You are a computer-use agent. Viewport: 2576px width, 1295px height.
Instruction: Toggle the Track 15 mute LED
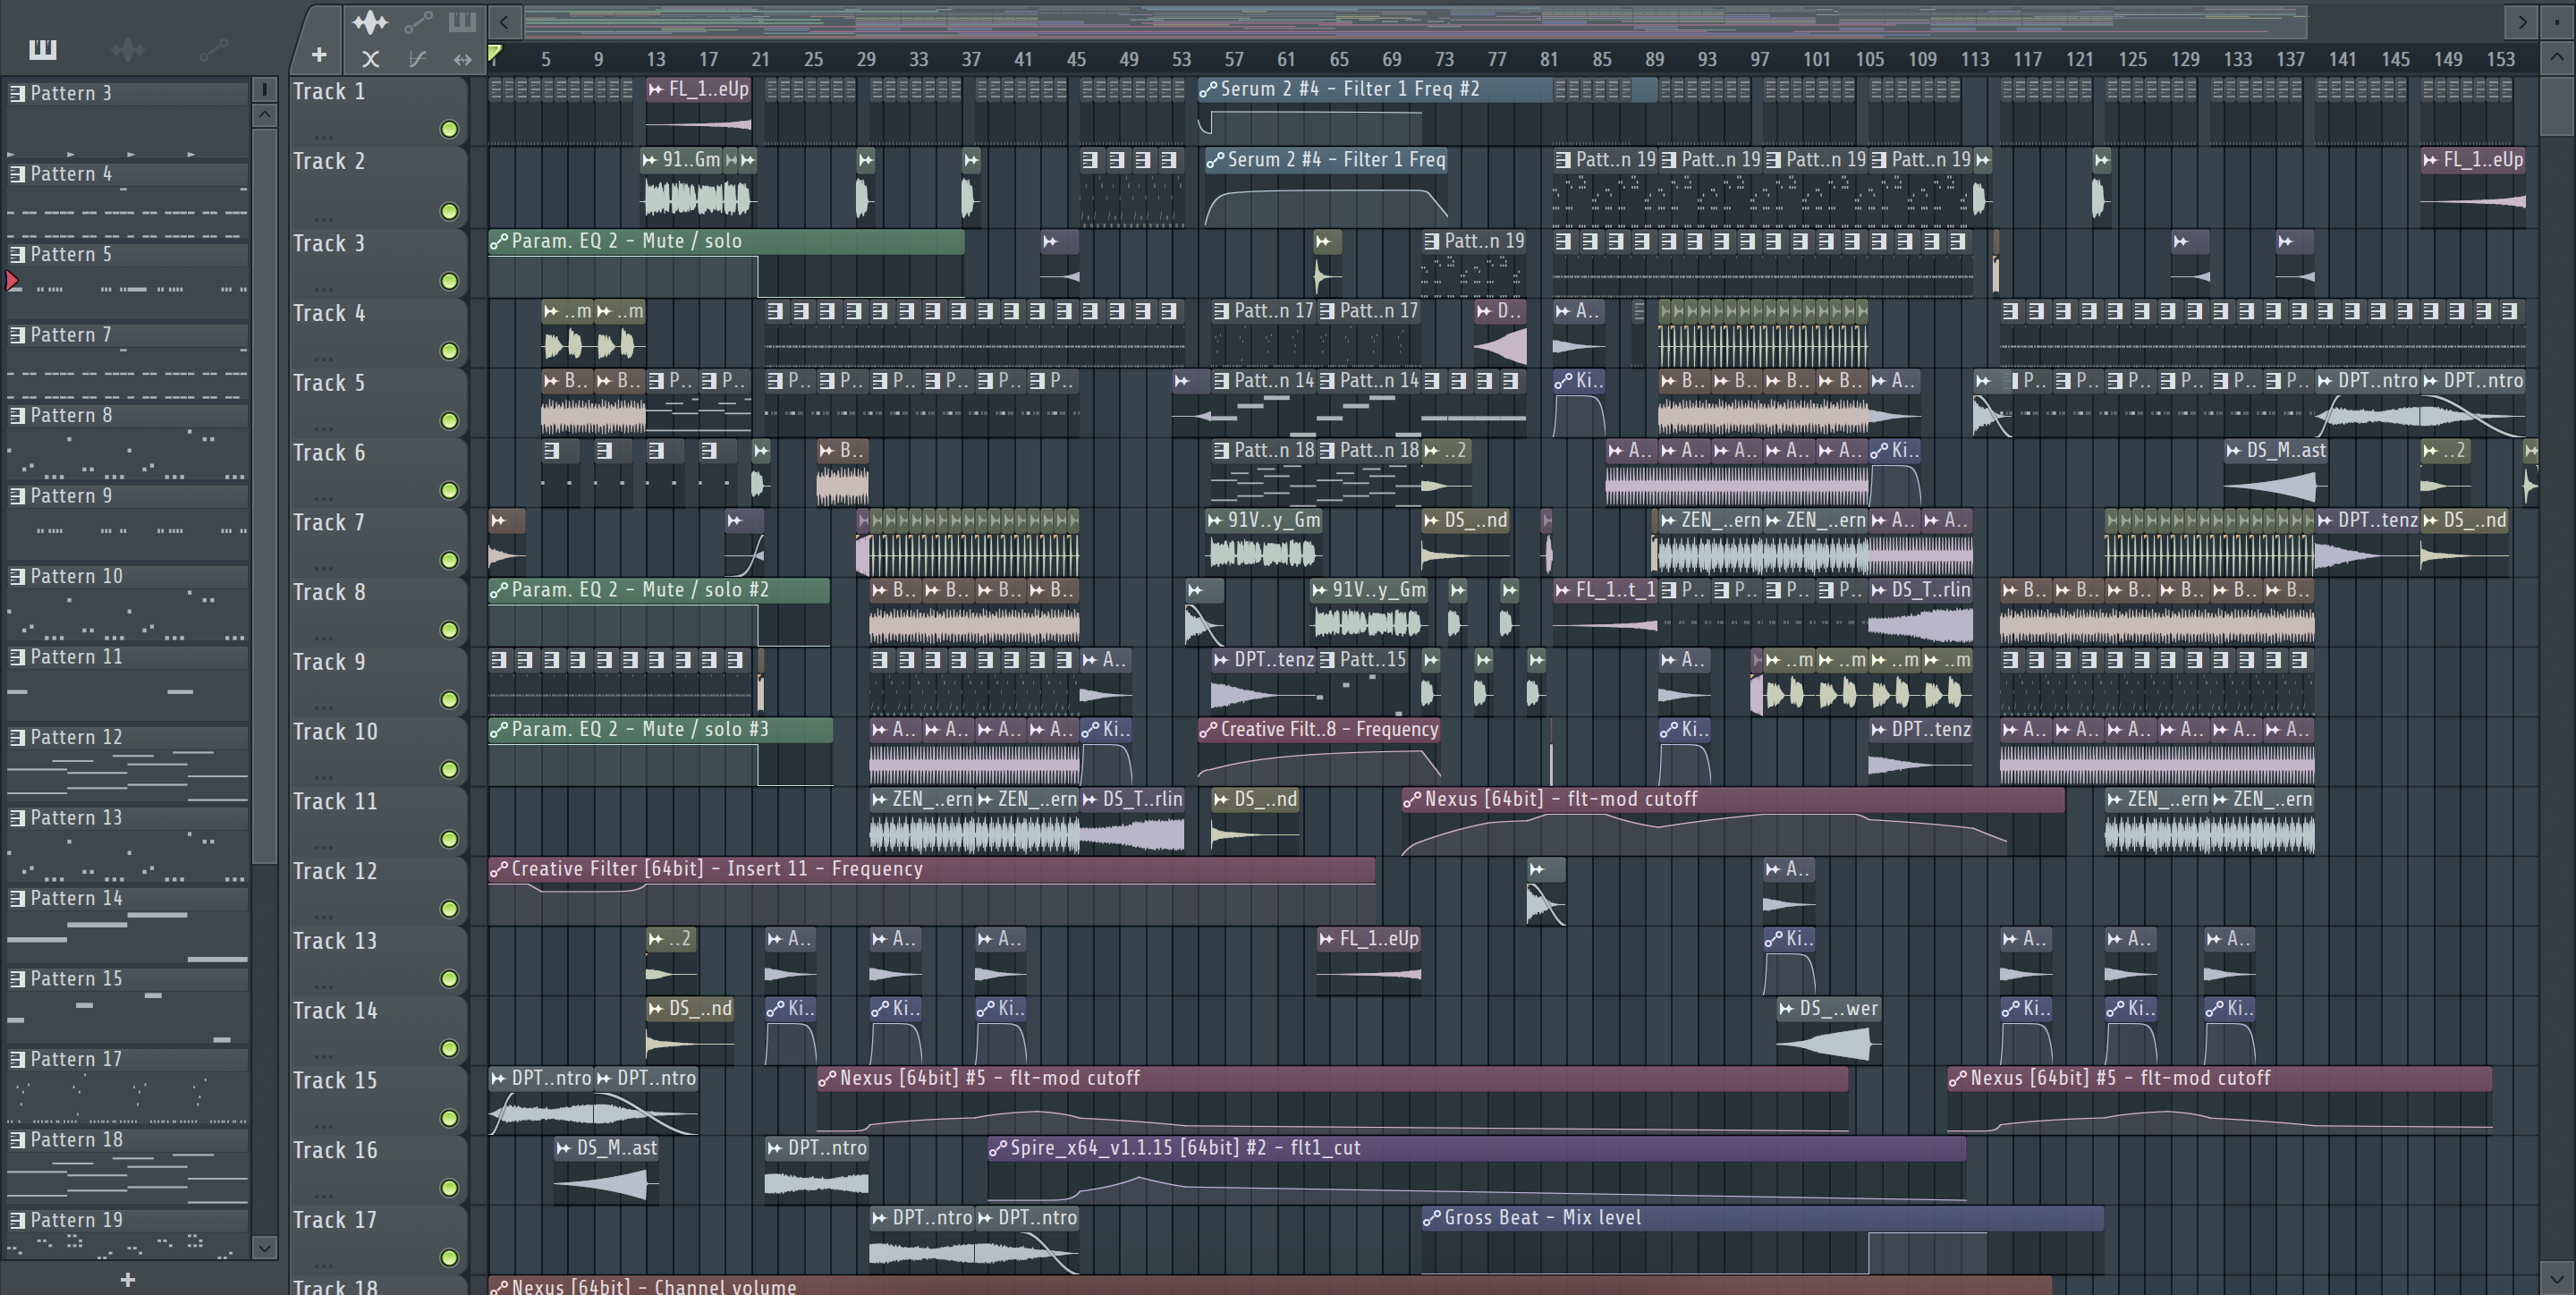coord(449,1119)
